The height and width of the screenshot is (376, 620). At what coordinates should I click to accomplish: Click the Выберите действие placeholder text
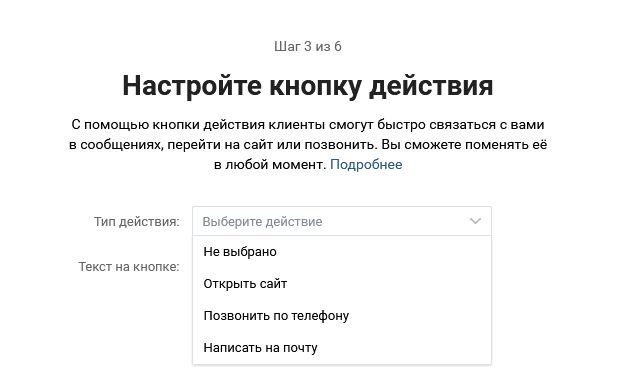coord(262,222)
